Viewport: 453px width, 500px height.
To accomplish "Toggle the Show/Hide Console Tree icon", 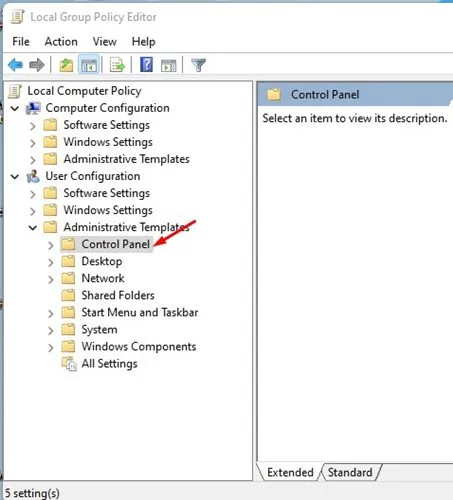I will 89,65.
